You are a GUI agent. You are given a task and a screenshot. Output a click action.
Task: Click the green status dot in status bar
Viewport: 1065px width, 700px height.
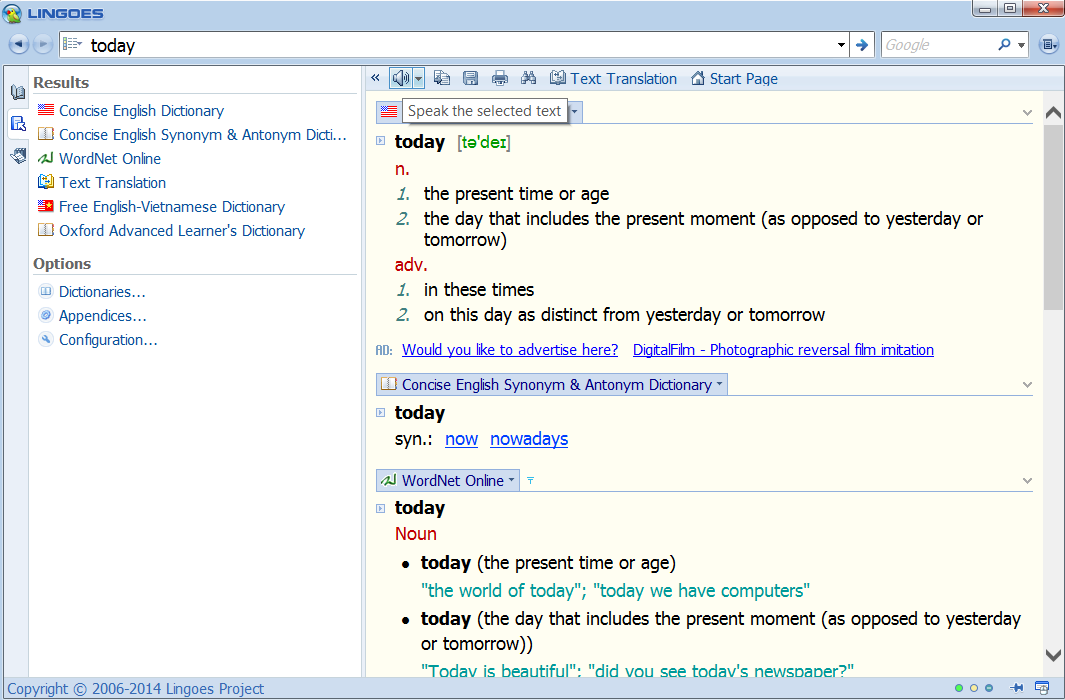pyautogui.click(x=959, y=688)
